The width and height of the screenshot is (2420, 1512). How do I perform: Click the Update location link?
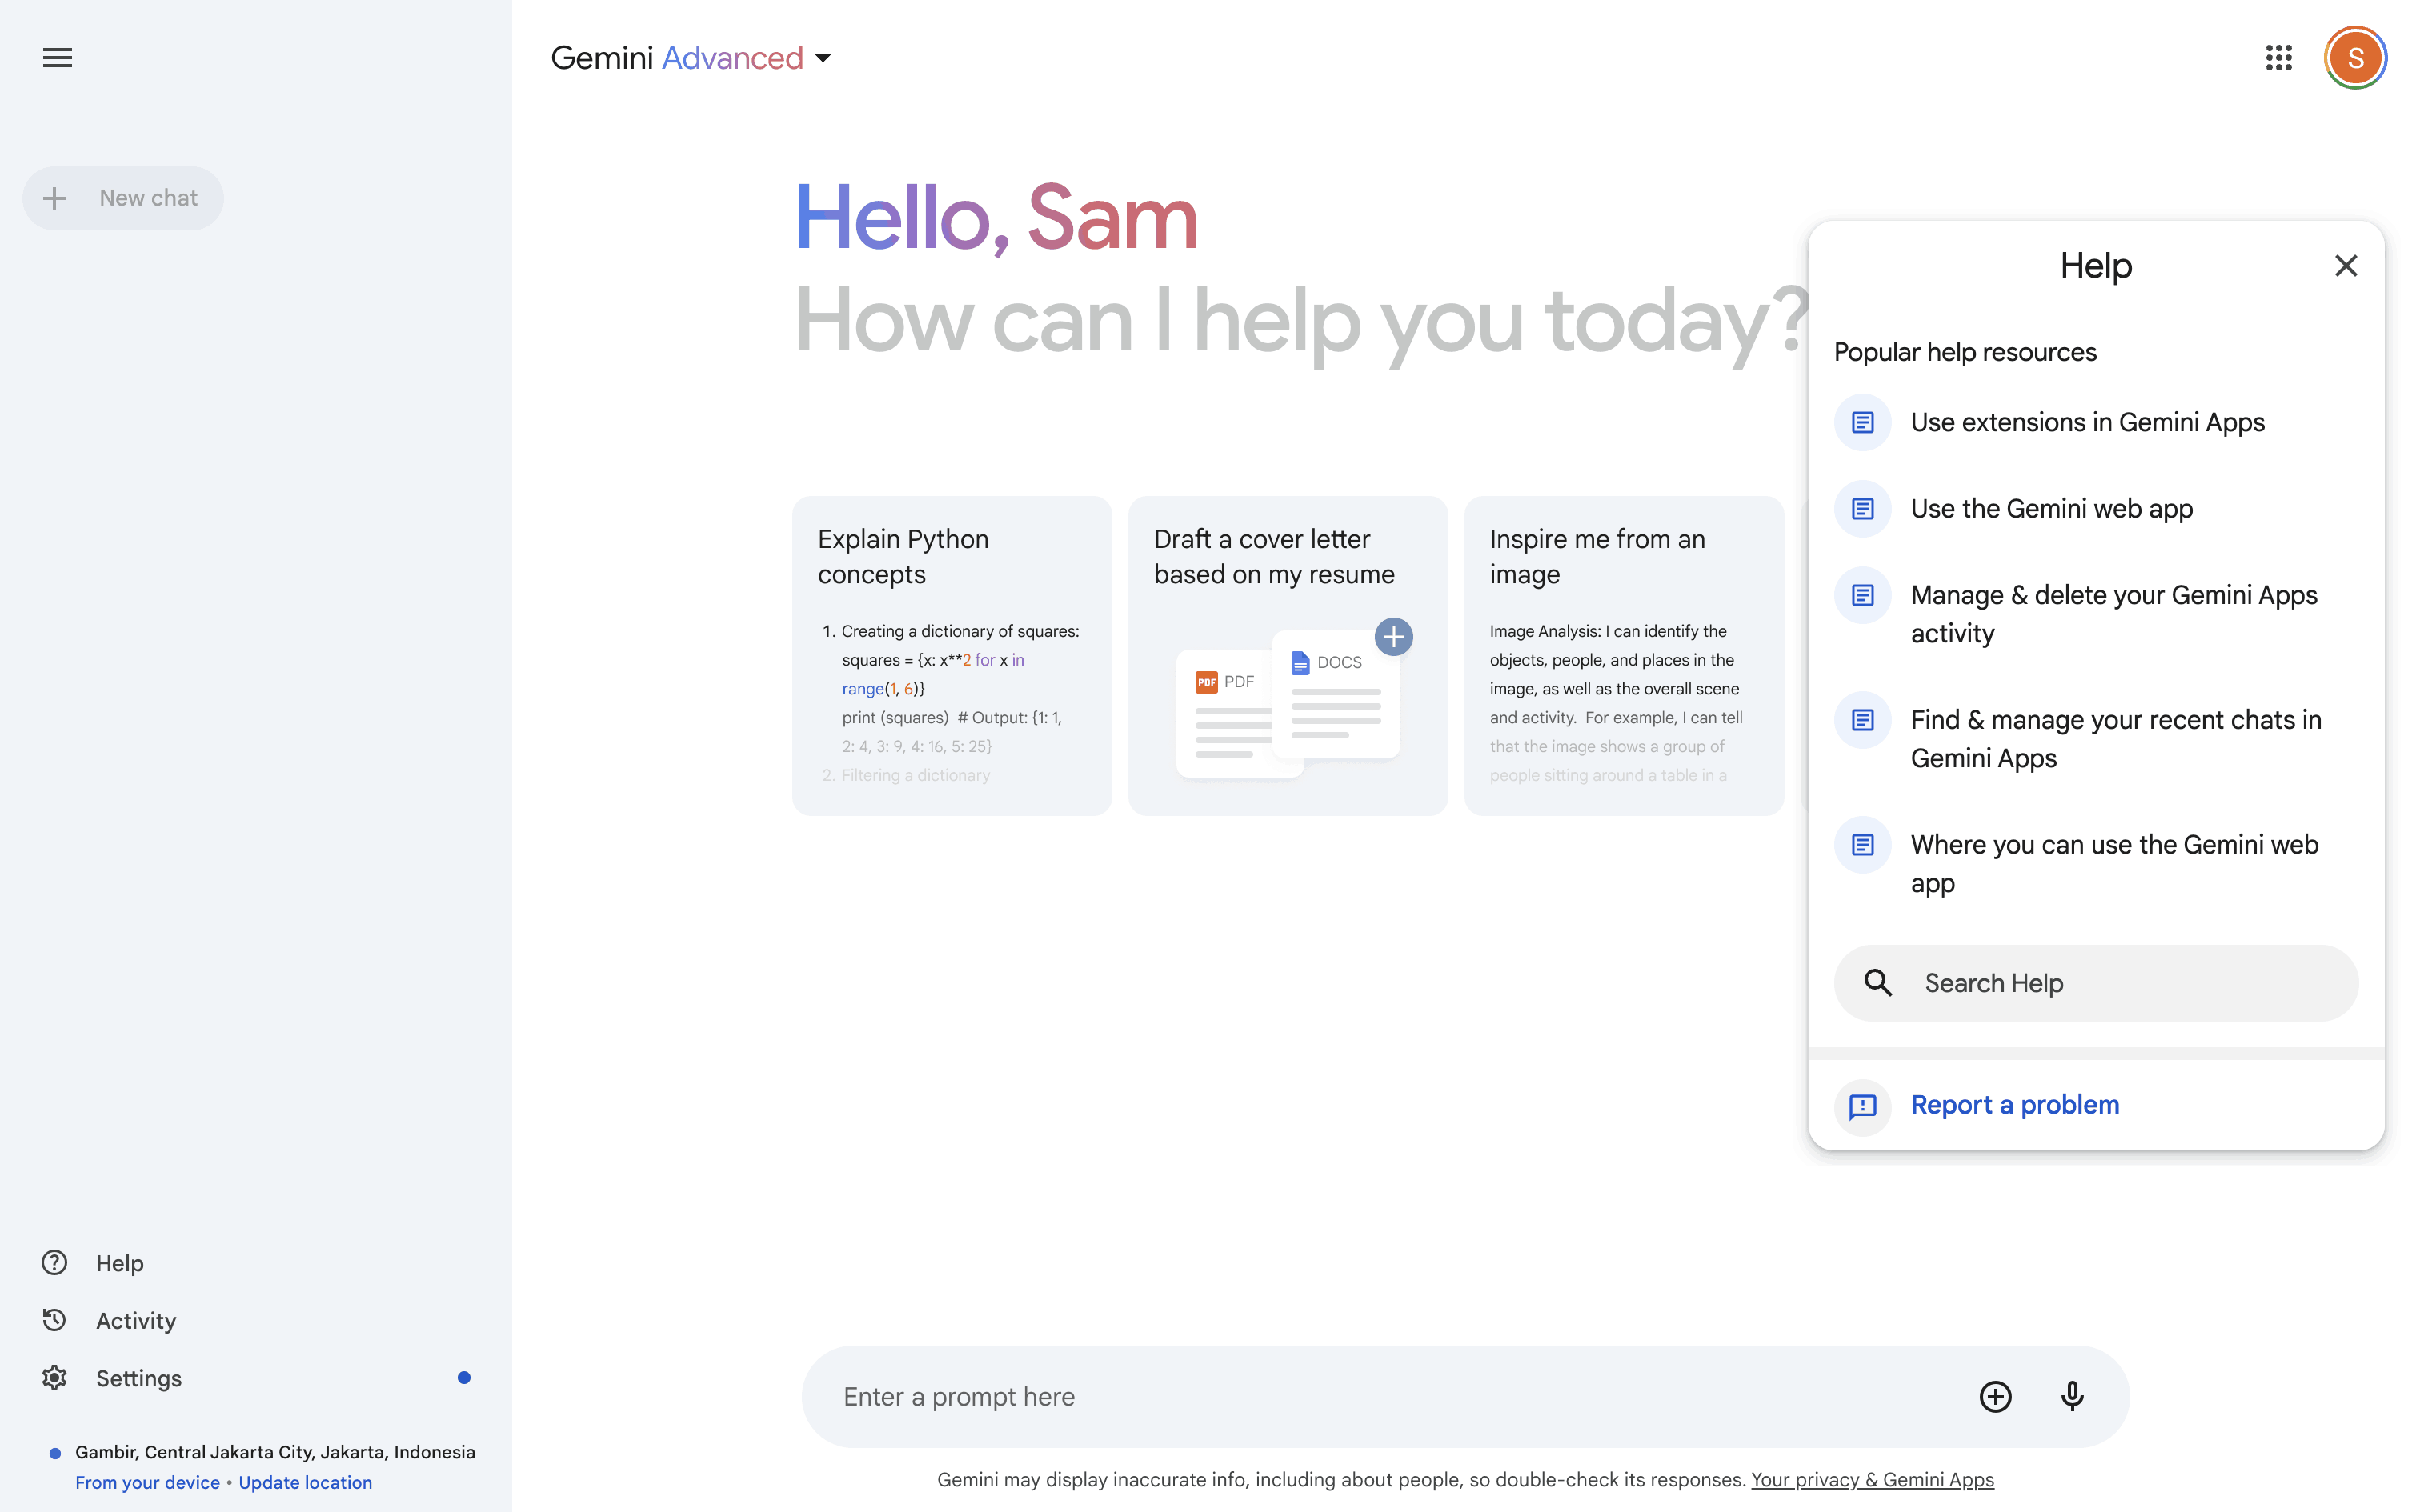[x=305, y=1482]
